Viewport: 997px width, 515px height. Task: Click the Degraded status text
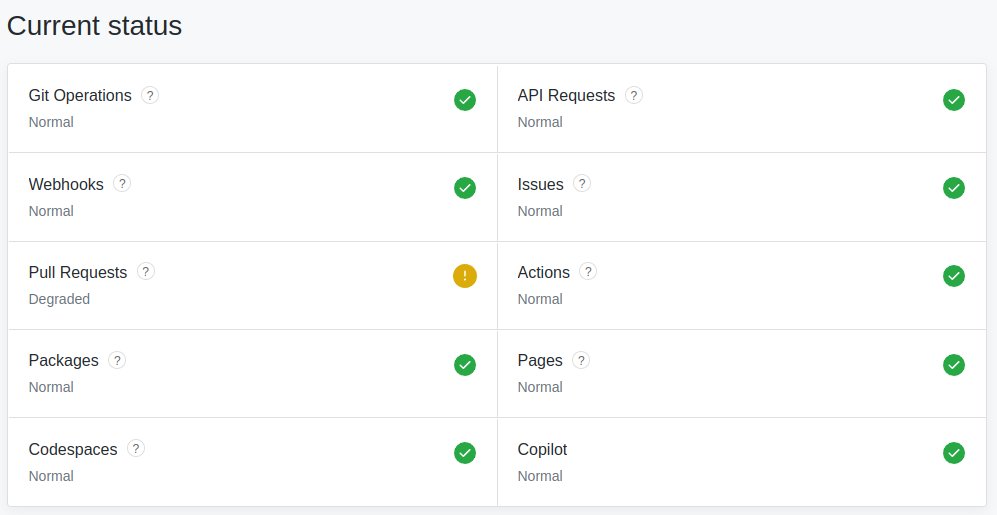(59, 299)
